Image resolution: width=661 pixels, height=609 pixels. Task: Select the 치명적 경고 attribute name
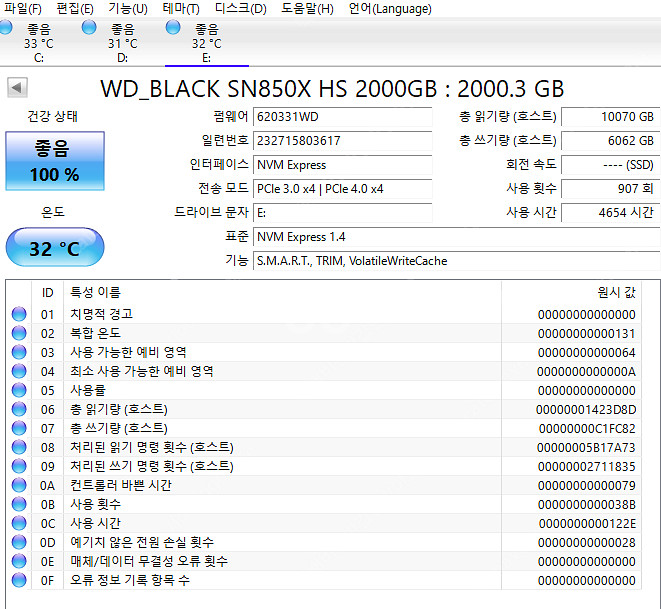click(101, 314)
